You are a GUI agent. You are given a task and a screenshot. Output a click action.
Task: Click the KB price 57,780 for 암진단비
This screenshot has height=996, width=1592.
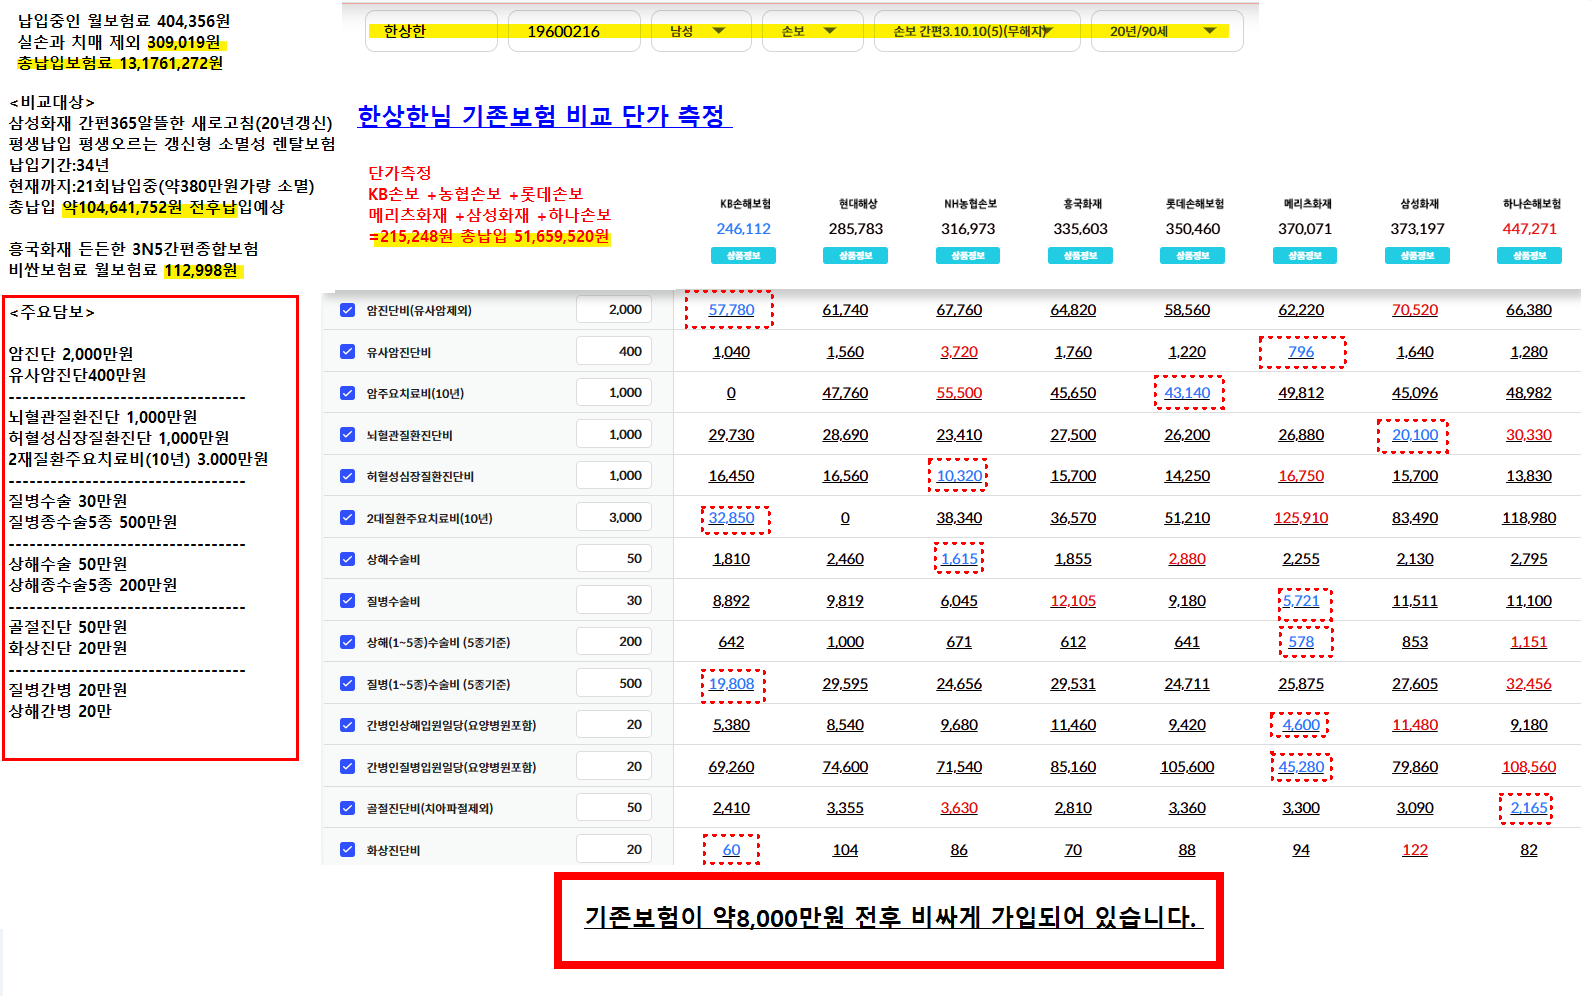tap(731, 310)
